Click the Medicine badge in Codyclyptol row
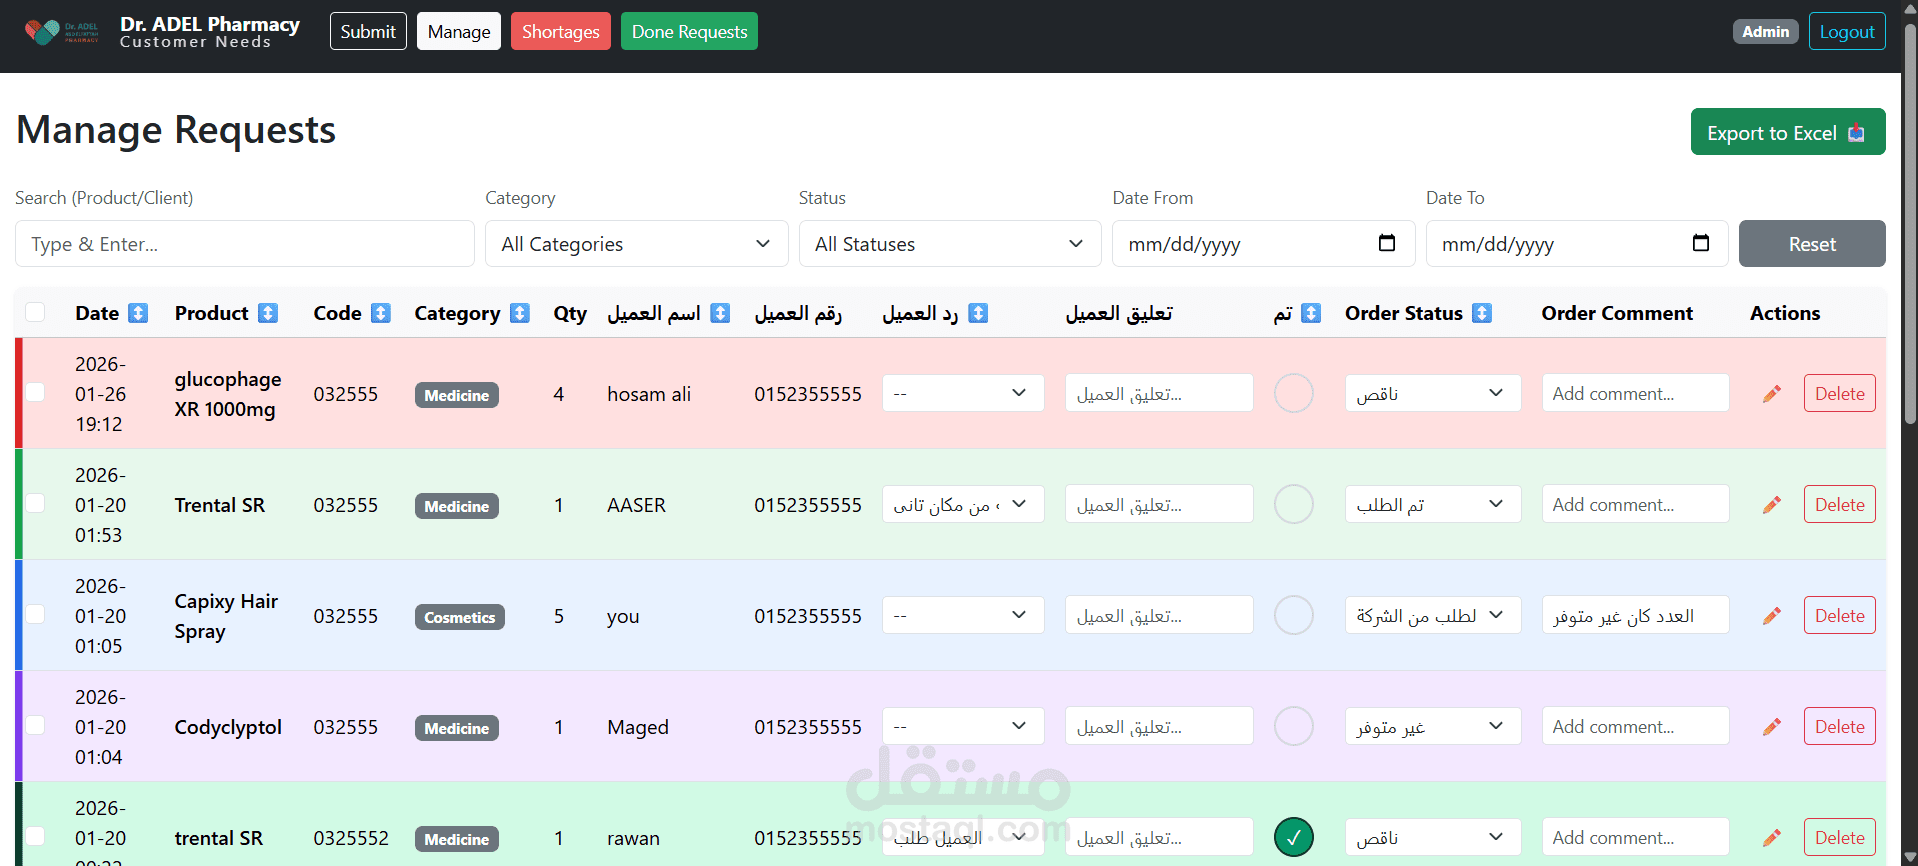Screen dimensions: 1918x866 [x=457, y=728]
